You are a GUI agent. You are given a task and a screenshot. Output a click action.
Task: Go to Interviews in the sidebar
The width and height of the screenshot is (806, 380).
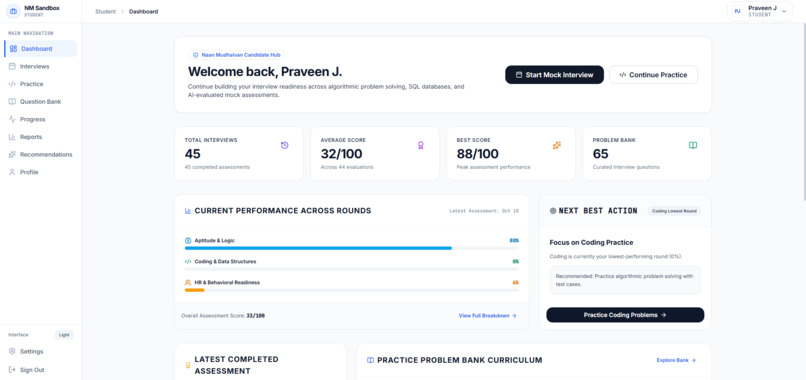click(x=41, y=66)
